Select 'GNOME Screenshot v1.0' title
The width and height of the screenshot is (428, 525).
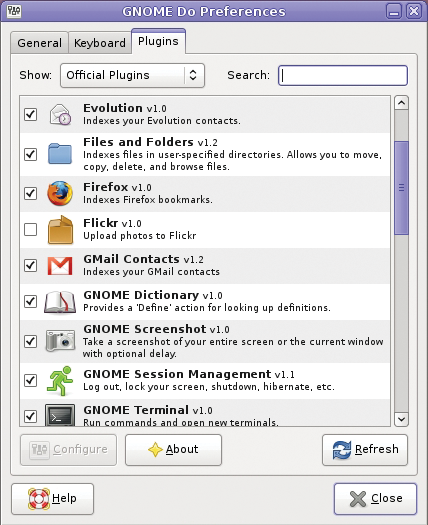point(156,329)
